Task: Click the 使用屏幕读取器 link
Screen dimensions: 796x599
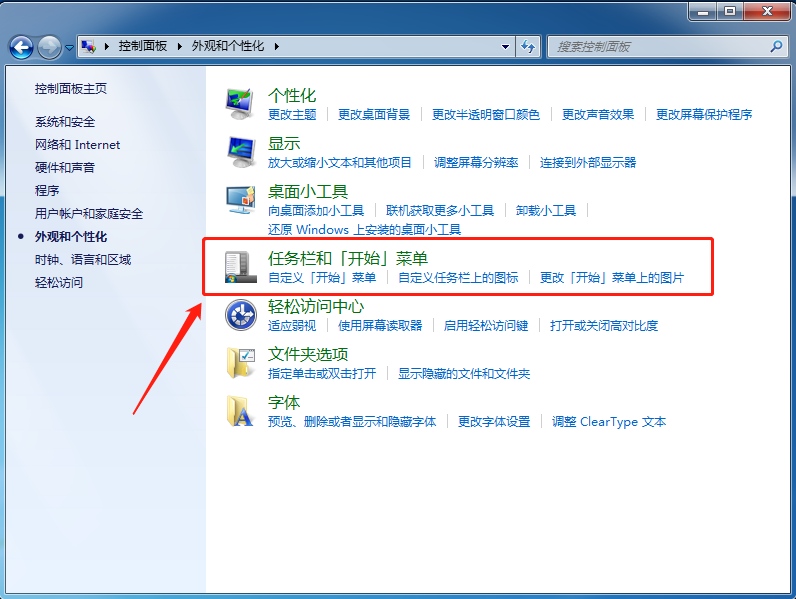Action: [380, 326]
